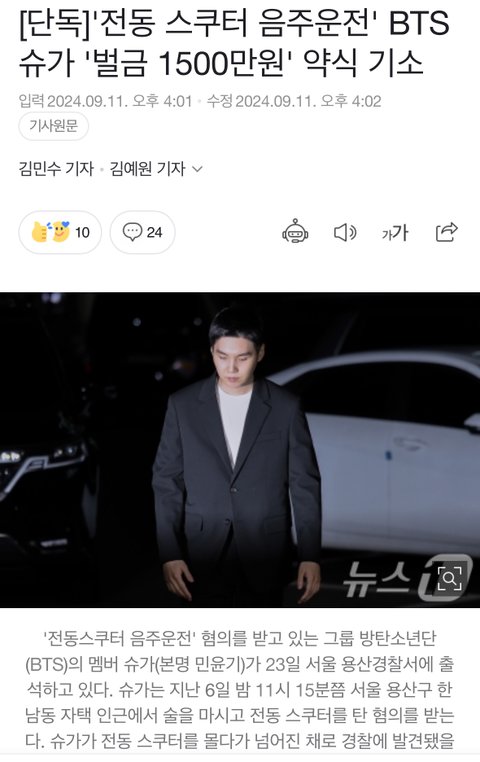Play article audio with speaker icon
Image resolution: width=480 pixels, height=762 pixels.
pyautogui.click(x=345, y=233)
